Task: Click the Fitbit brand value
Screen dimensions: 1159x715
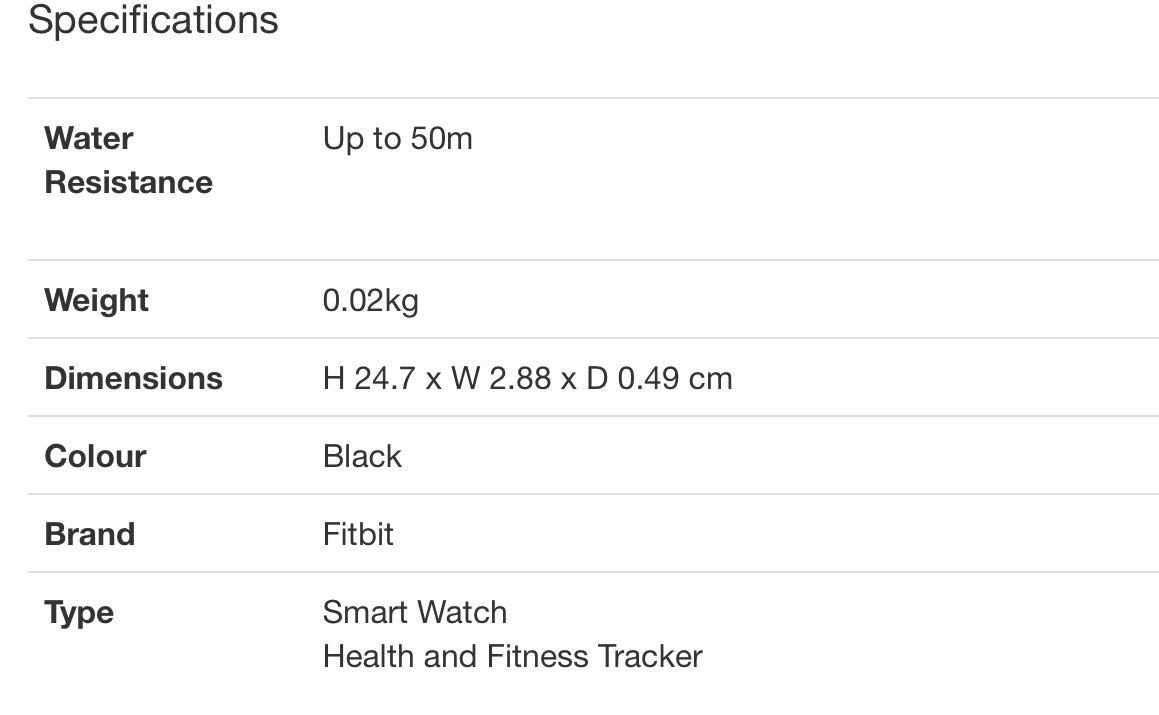Action: 358,534
